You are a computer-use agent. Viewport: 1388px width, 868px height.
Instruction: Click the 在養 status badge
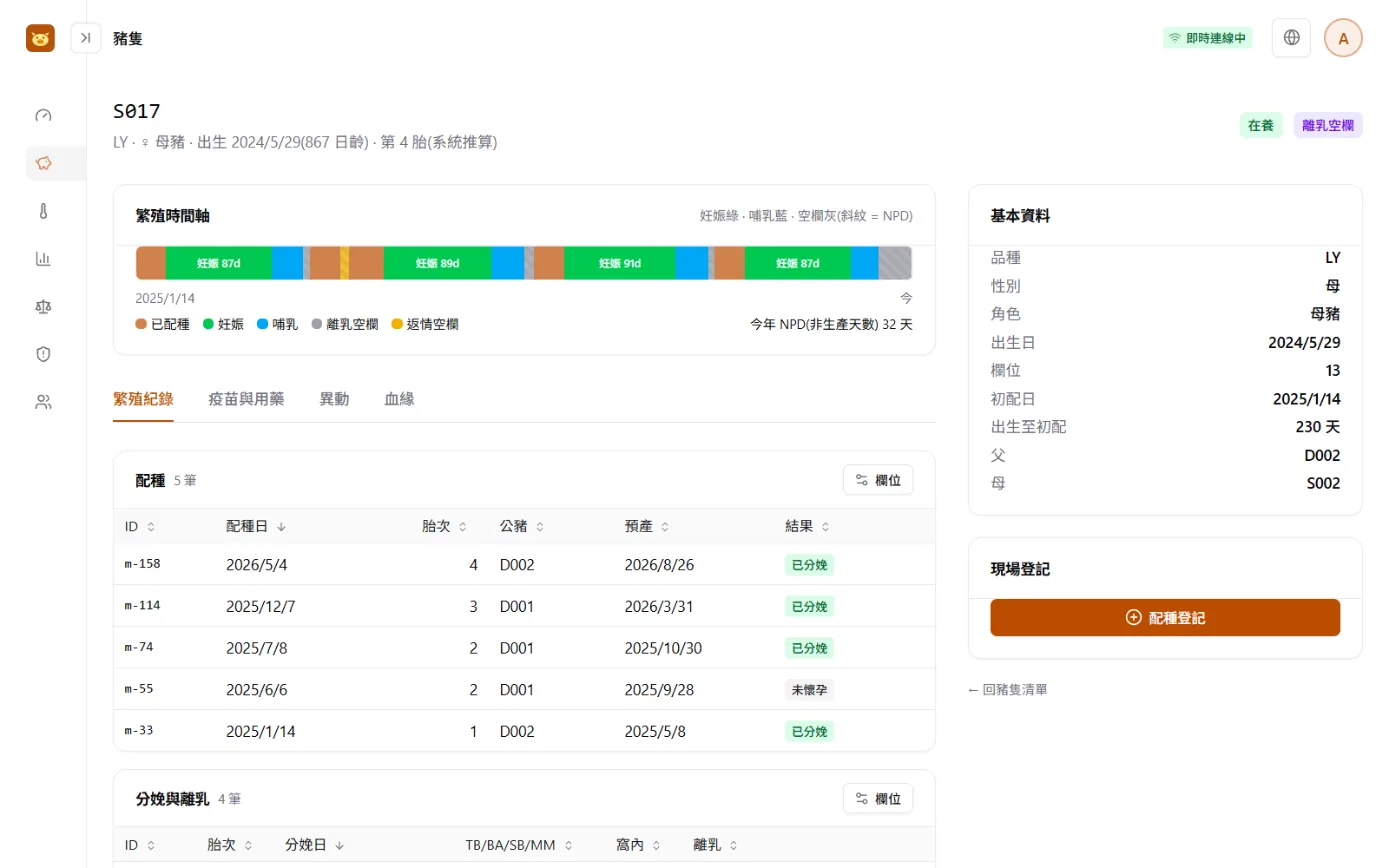point(1261,125)
